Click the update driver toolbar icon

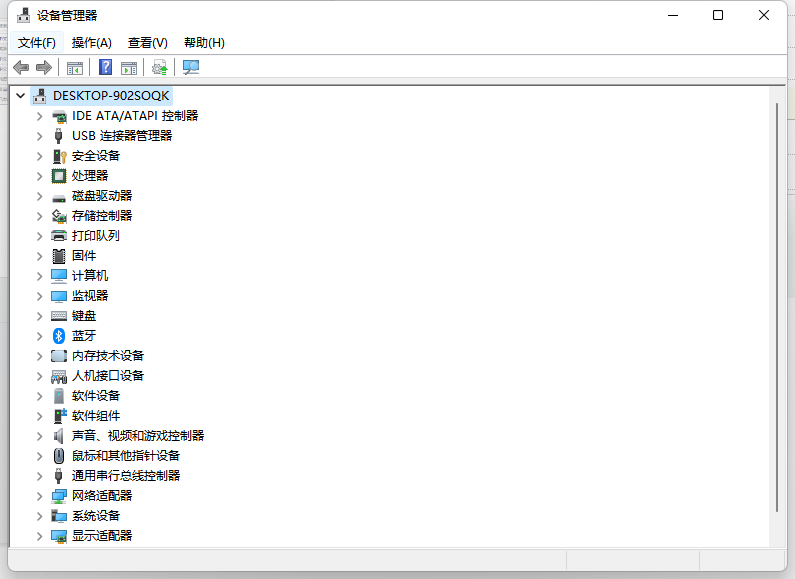point(160,67)
